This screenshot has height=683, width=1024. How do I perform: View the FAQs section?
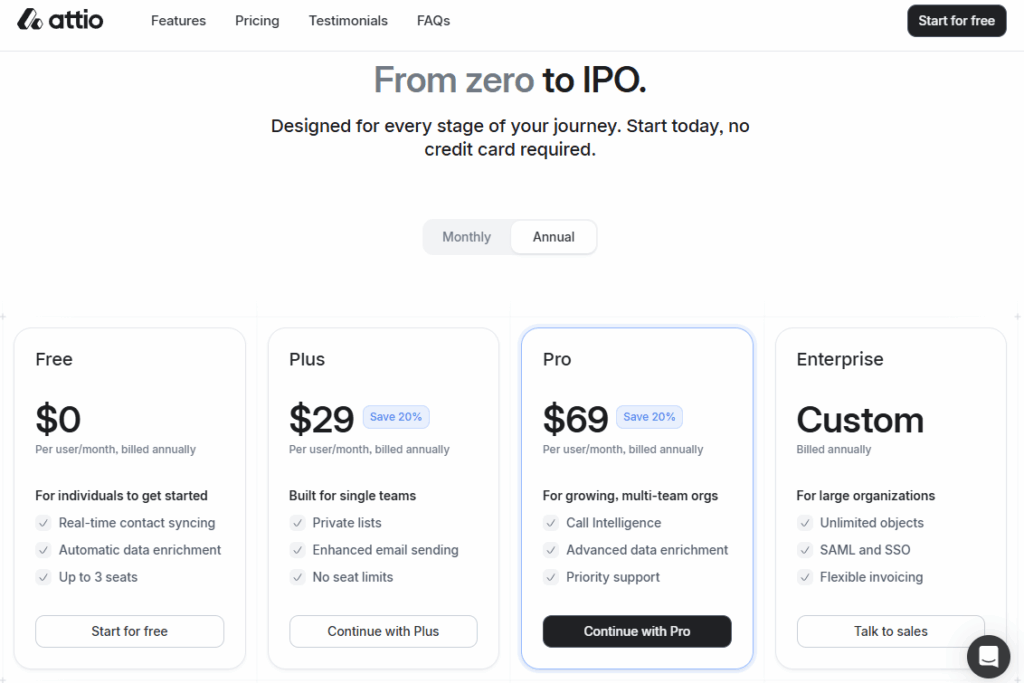433,20
